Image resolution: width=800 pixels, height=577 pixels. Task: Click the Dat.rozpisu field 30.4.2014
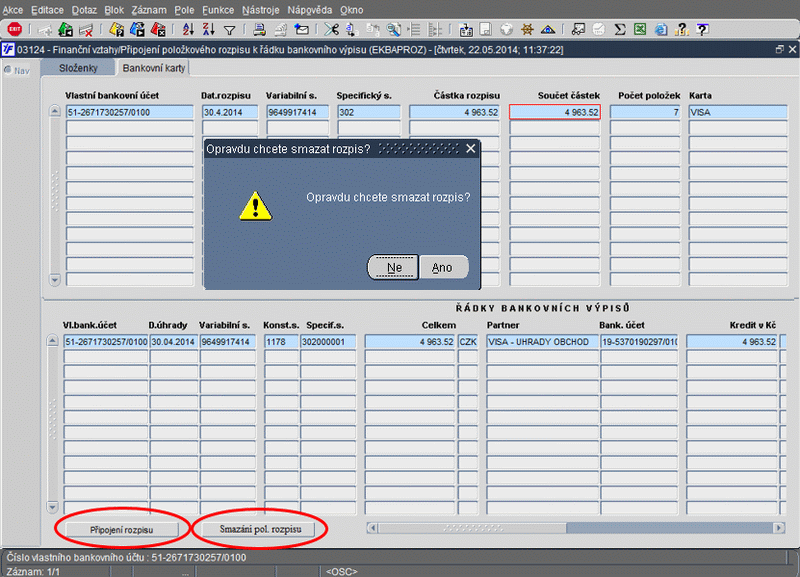[x=230, y=112]
